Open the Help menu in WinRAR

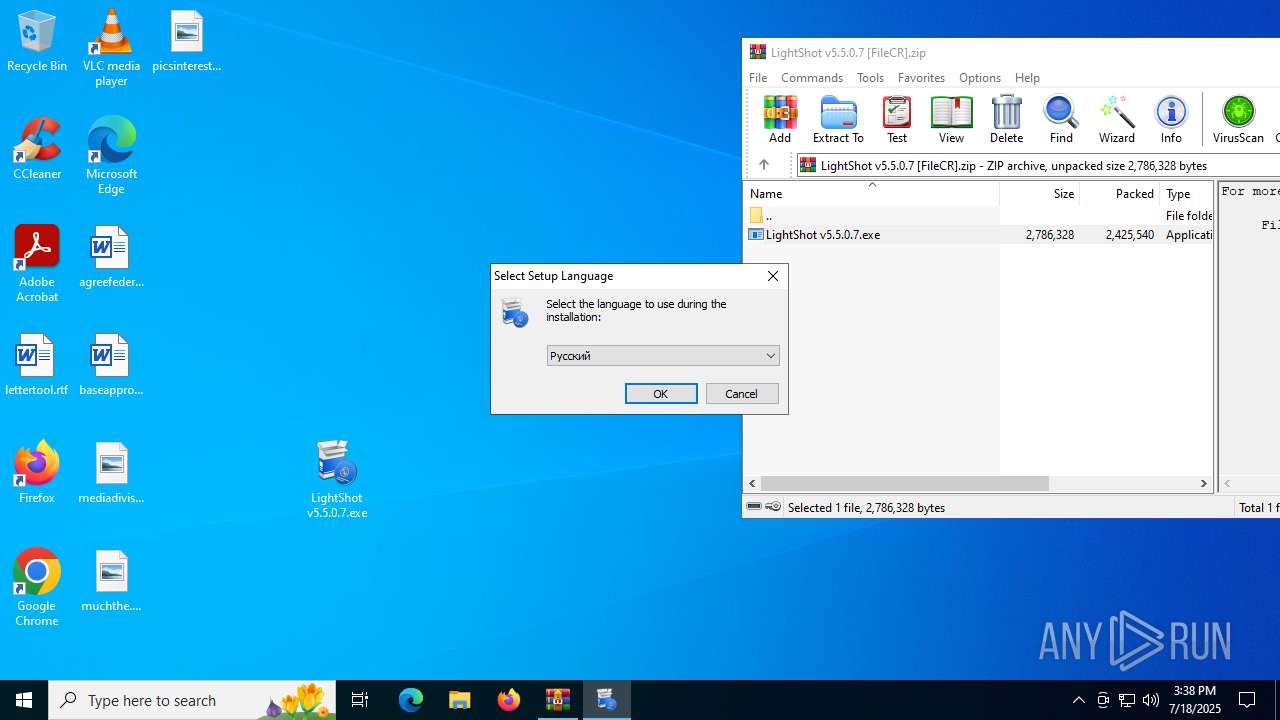point(1027,77)
